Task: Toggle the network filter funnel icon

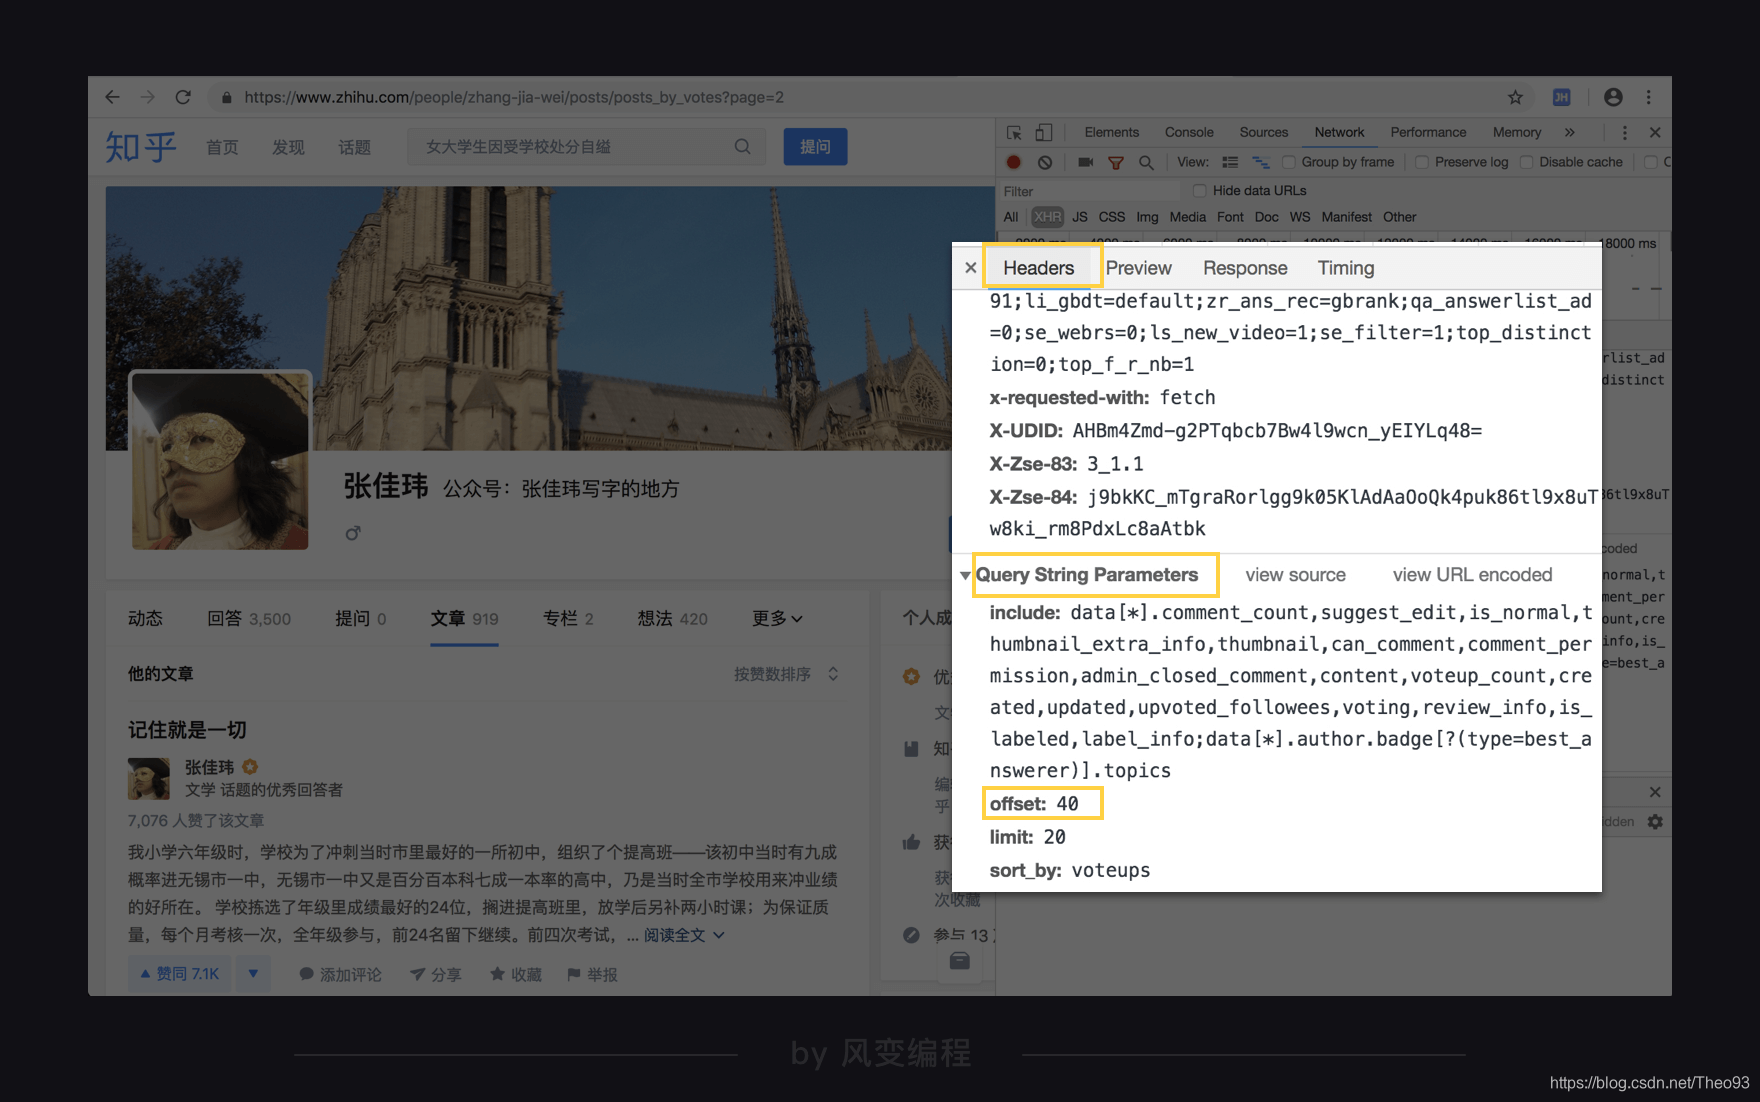Action: (x=1116, y=162)
